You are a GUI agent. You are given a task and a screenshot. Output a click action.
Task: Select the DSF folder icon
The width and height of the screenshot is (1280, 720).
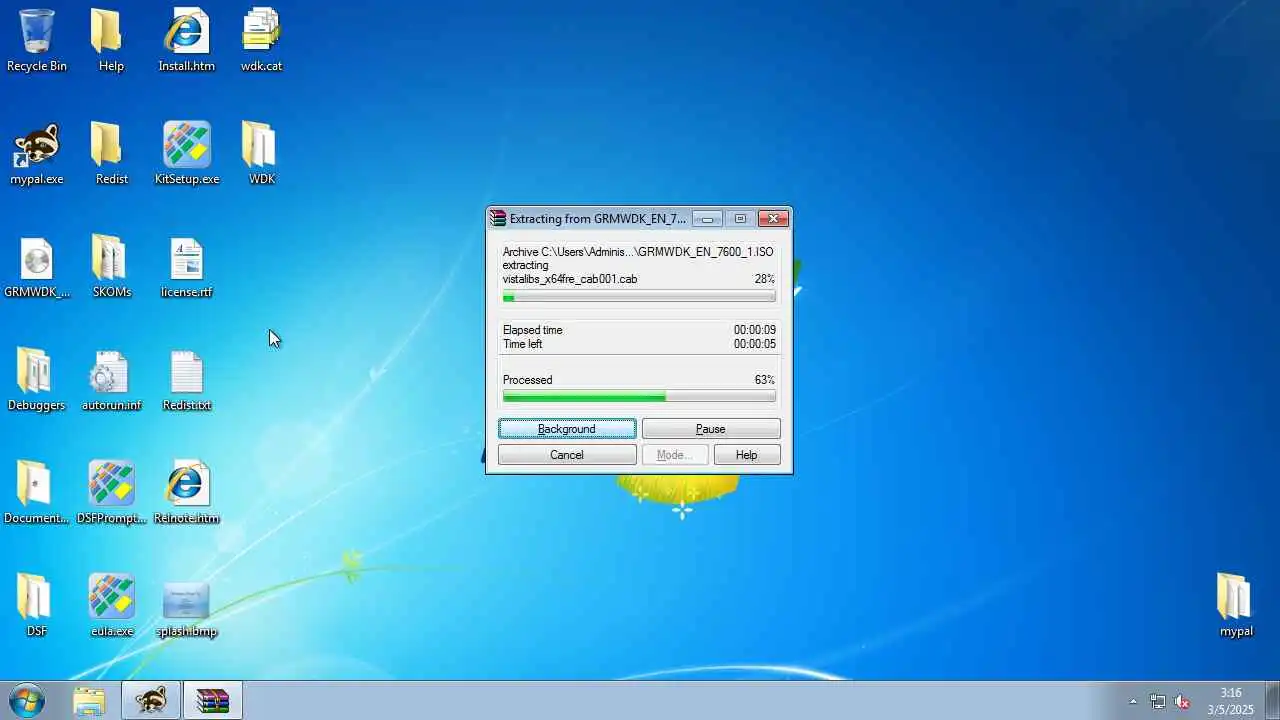[x=37, y=606]
